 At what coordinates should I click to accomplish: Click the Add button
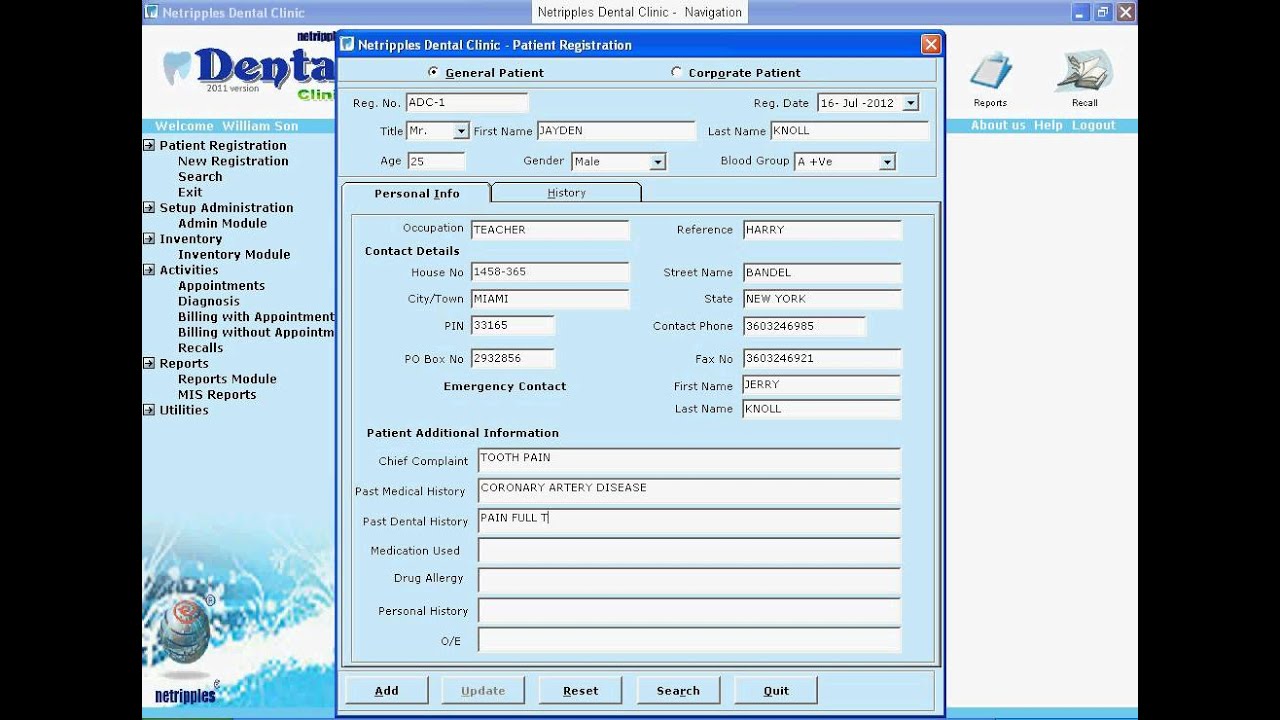click(x=387, y=691)
